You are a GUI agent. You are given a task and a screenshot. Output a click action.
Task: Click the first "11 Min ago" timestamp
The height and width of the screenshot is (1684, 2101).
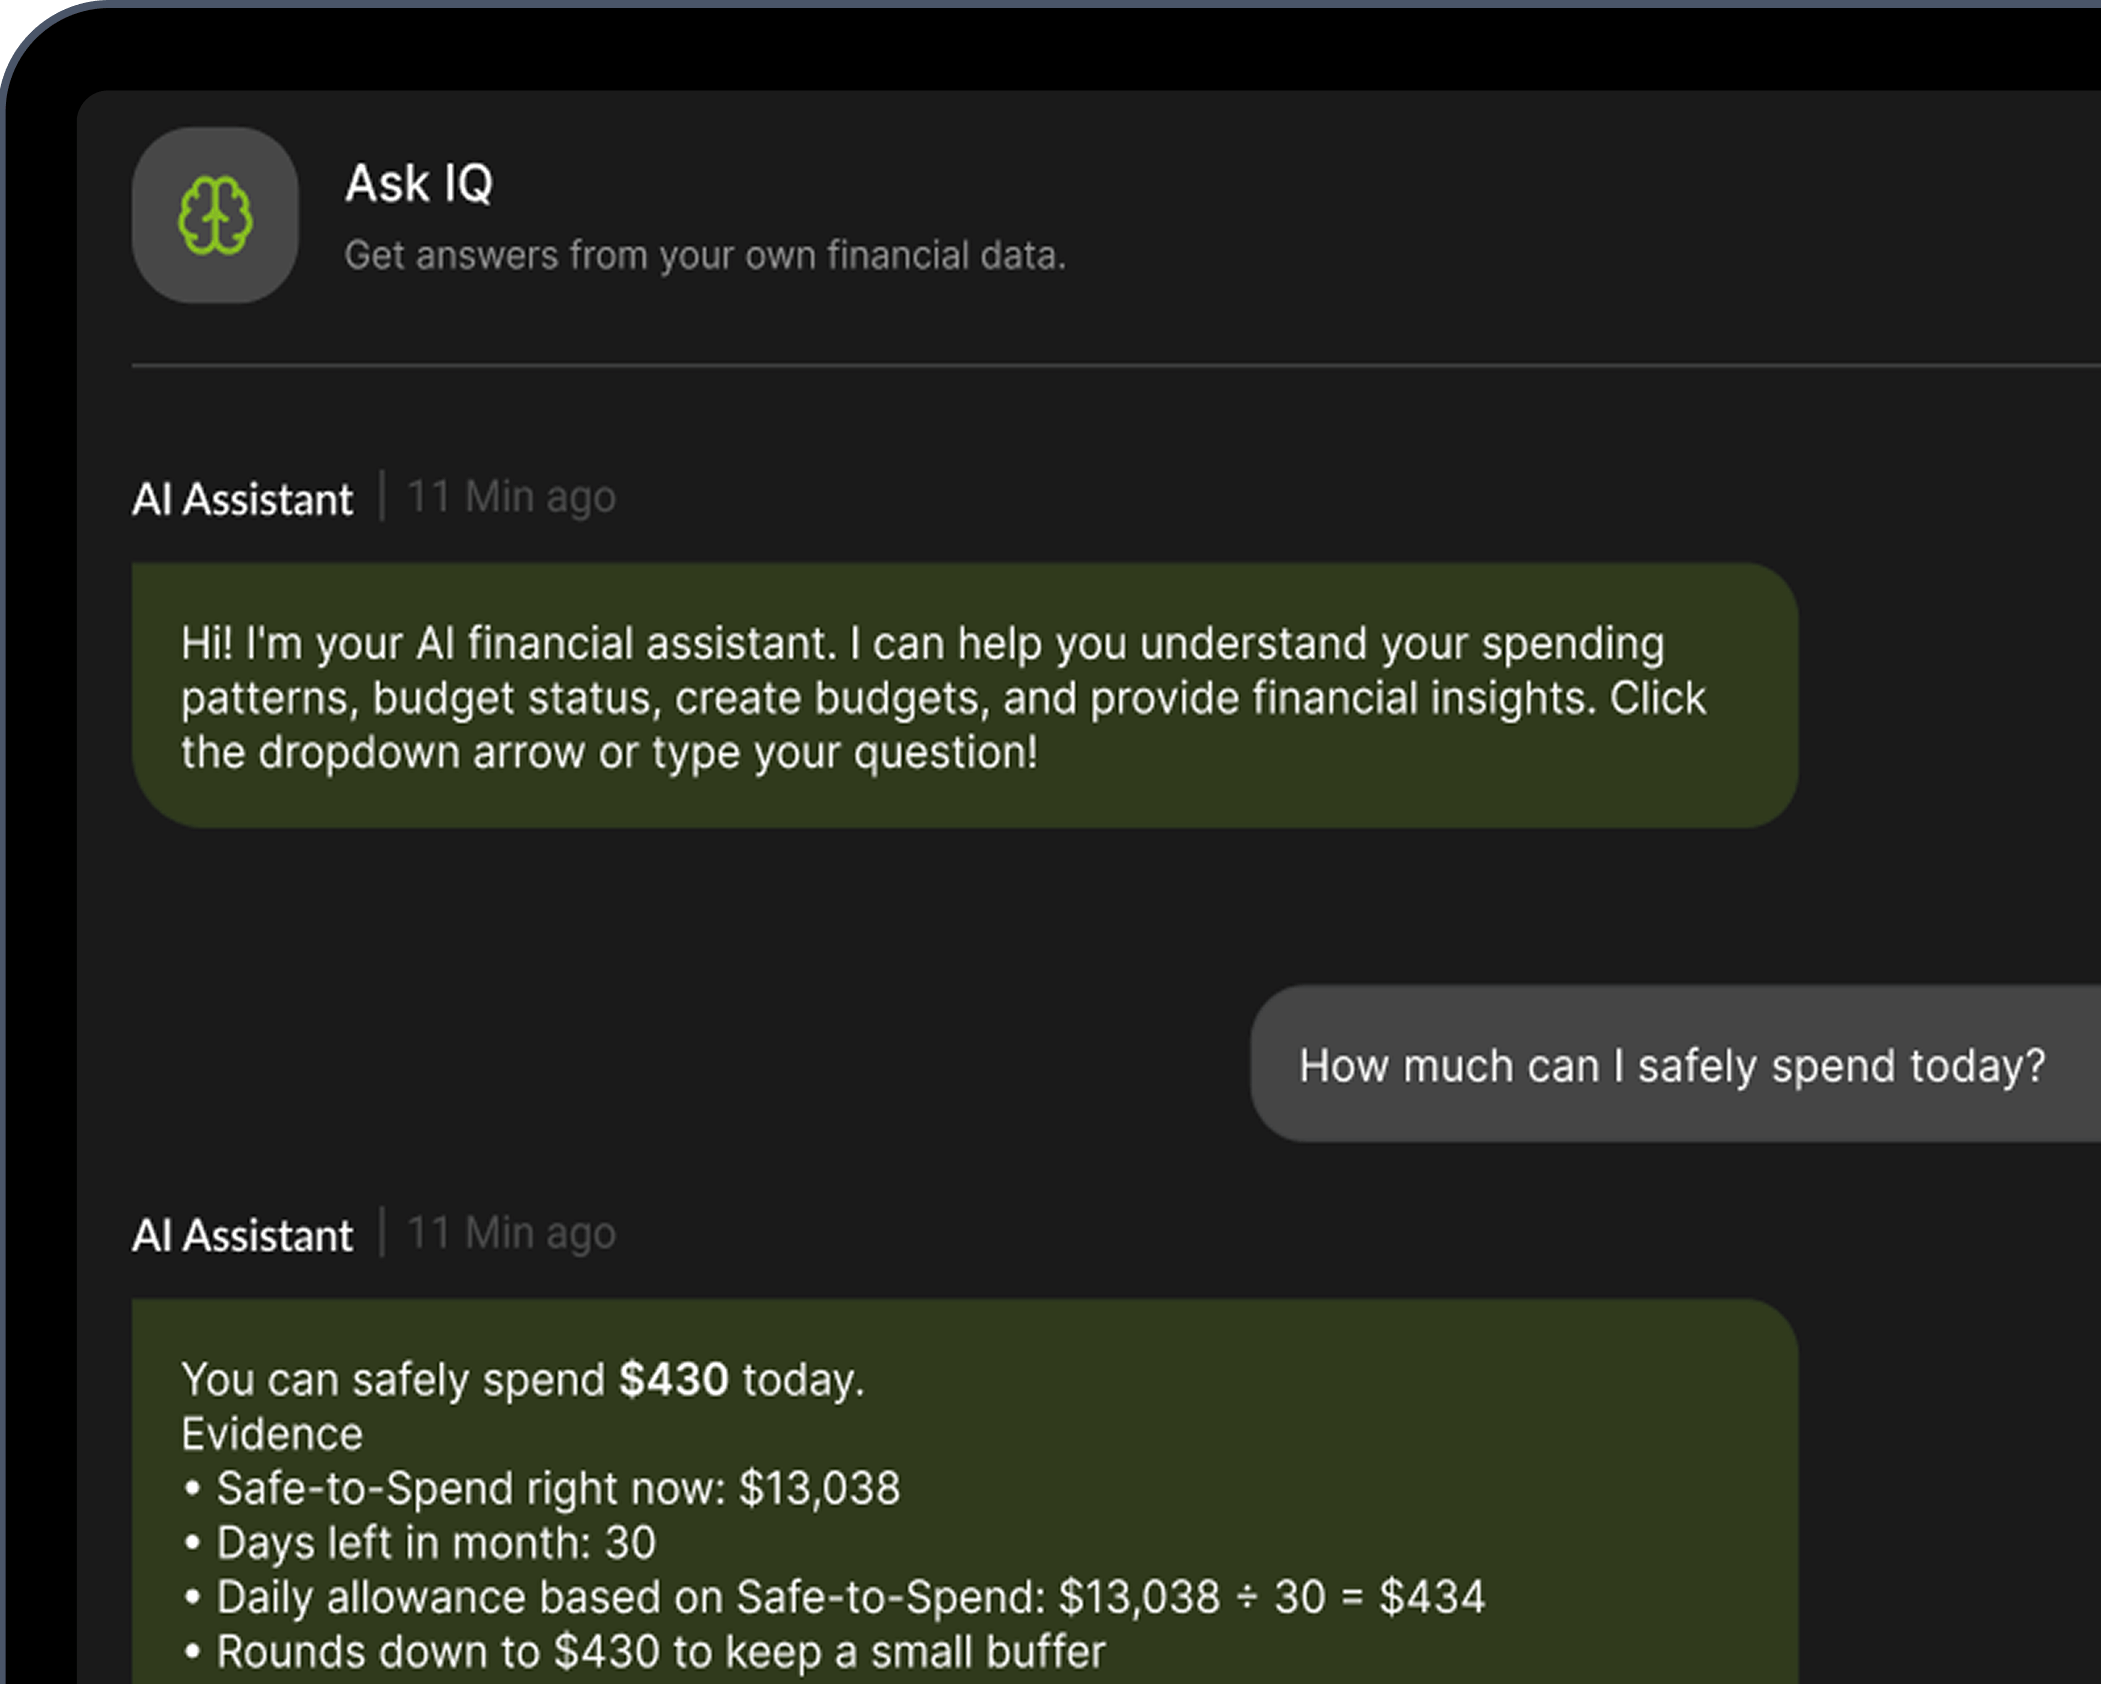pyautogui.click(x=511, y=497)
